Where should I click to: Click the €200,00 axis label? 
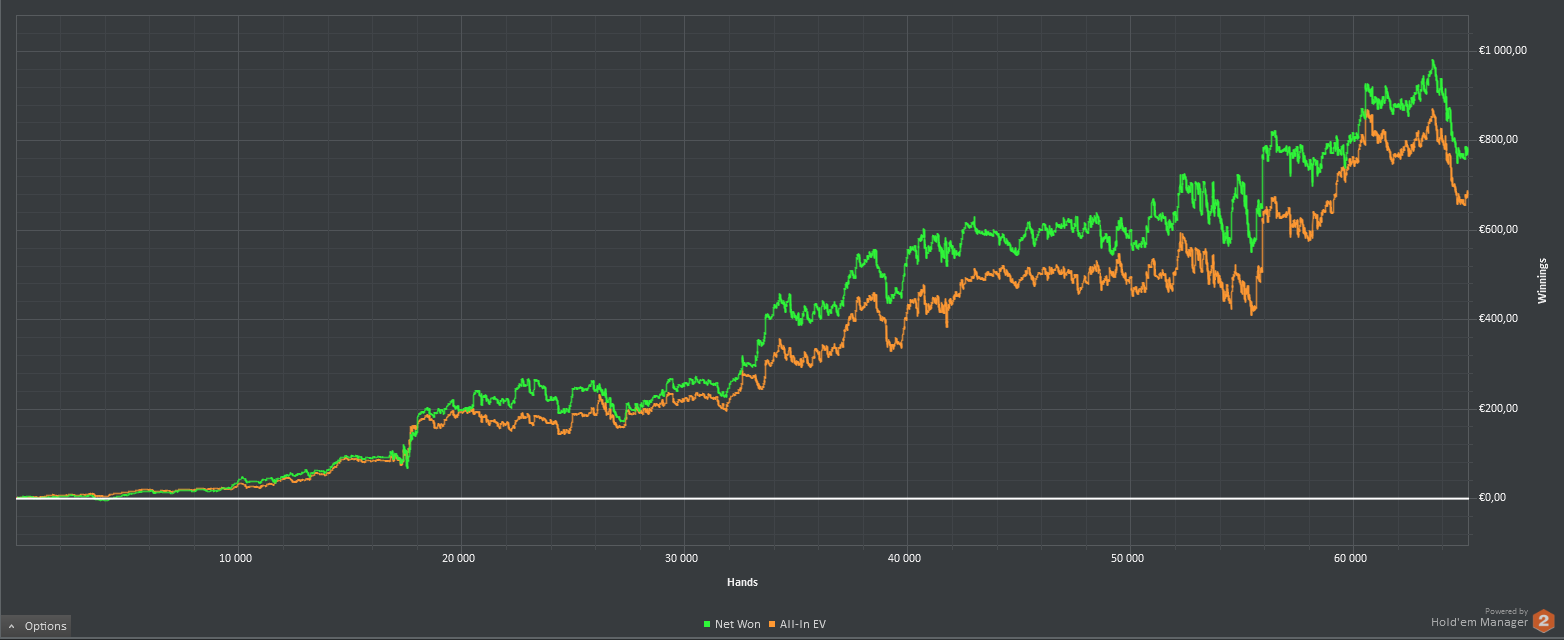pos(1498,408)
